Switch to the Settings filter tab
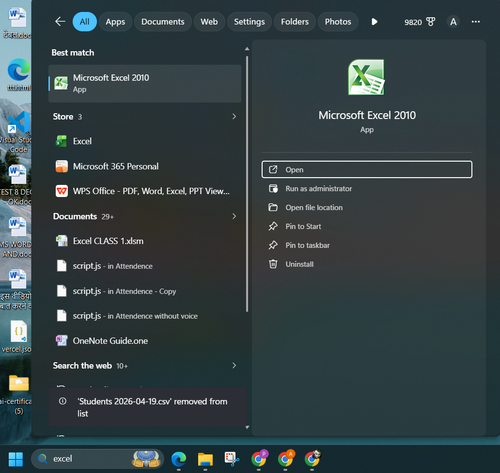 [249, 22]
